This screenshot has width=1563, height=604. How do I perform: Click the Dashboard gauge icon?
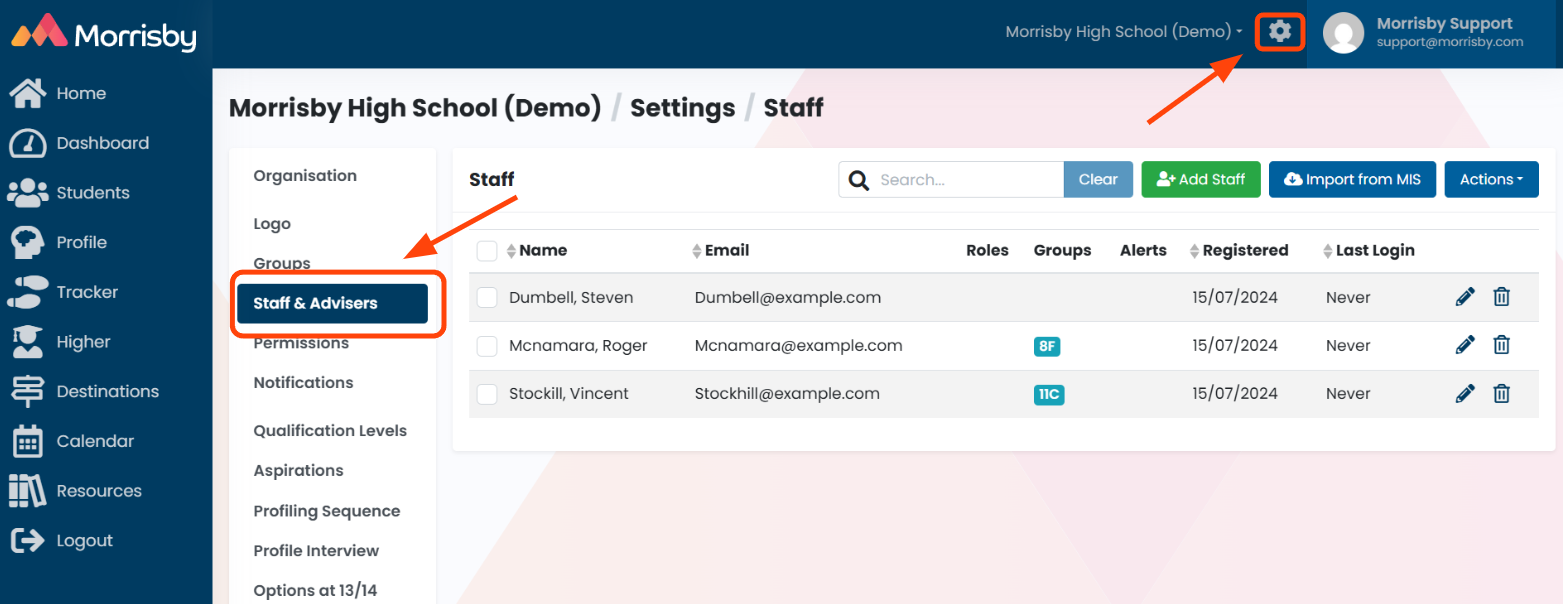27,143
